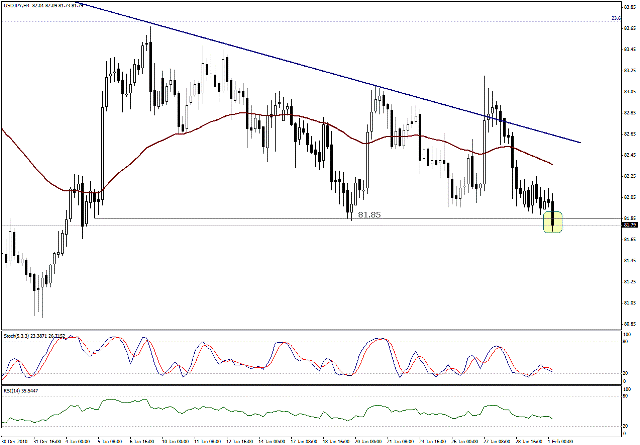640x445 pixels.
Task: Click the divider between price chart and Stochastic
Action: (300, 330)
